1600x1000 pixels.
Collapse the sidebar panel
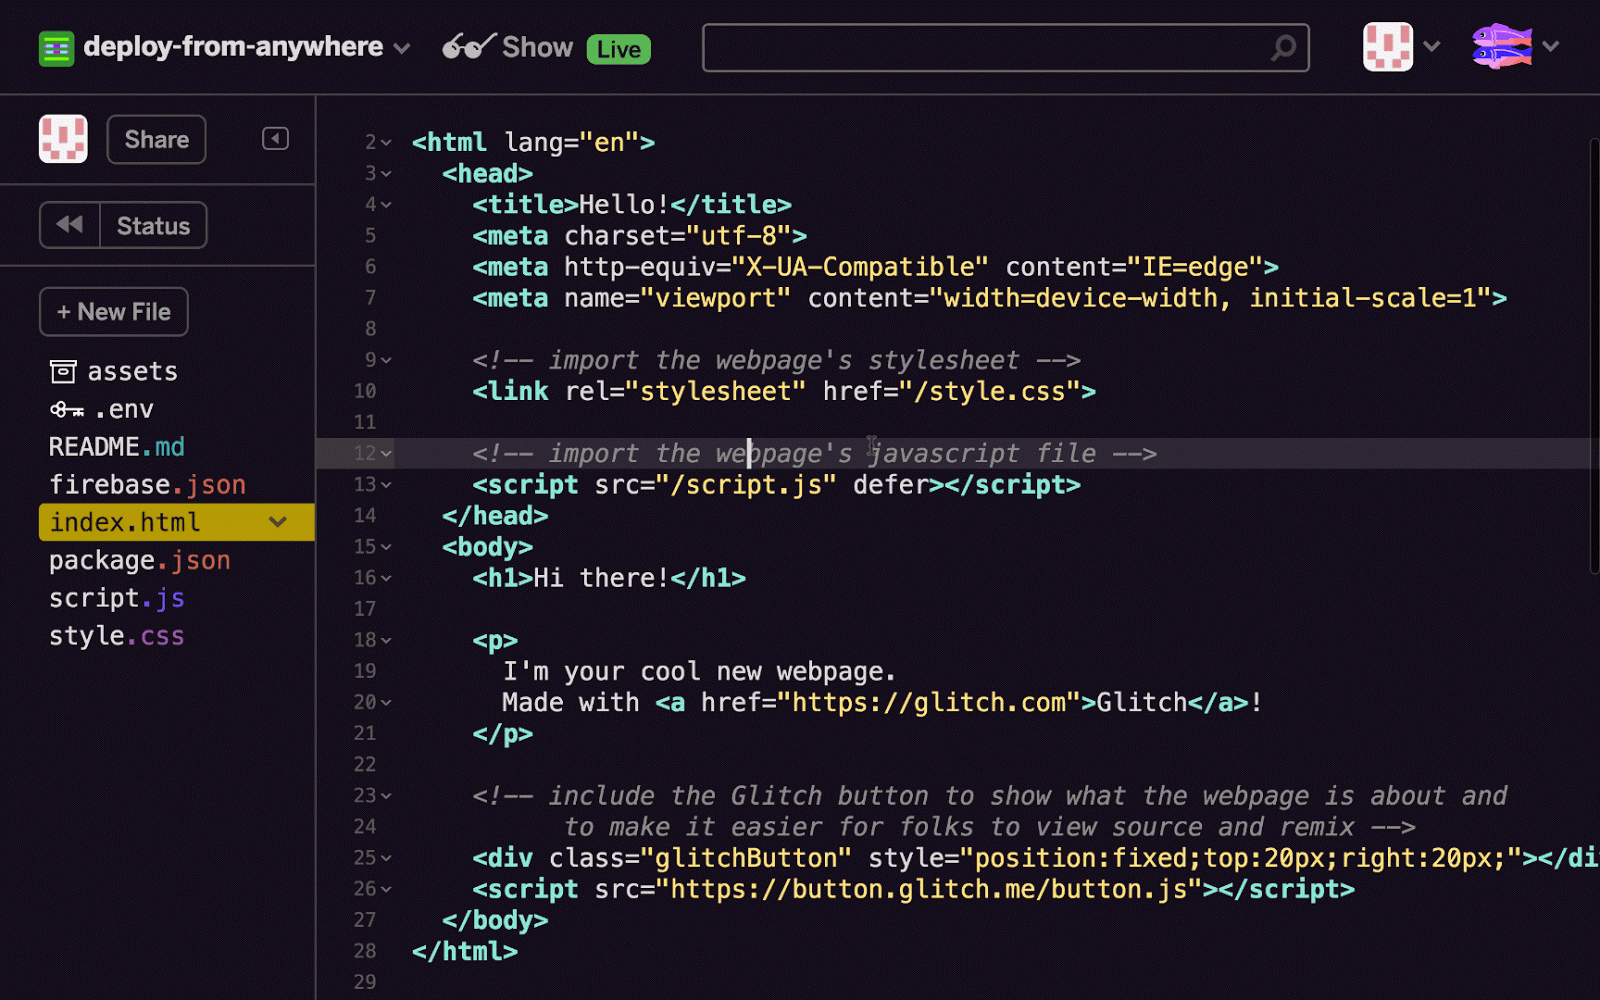point(275,139)
